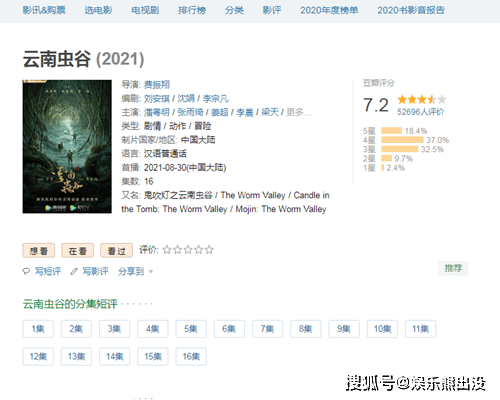Open the 选电影 nav item
500x400 pixels.
click(x=98, y=10)
